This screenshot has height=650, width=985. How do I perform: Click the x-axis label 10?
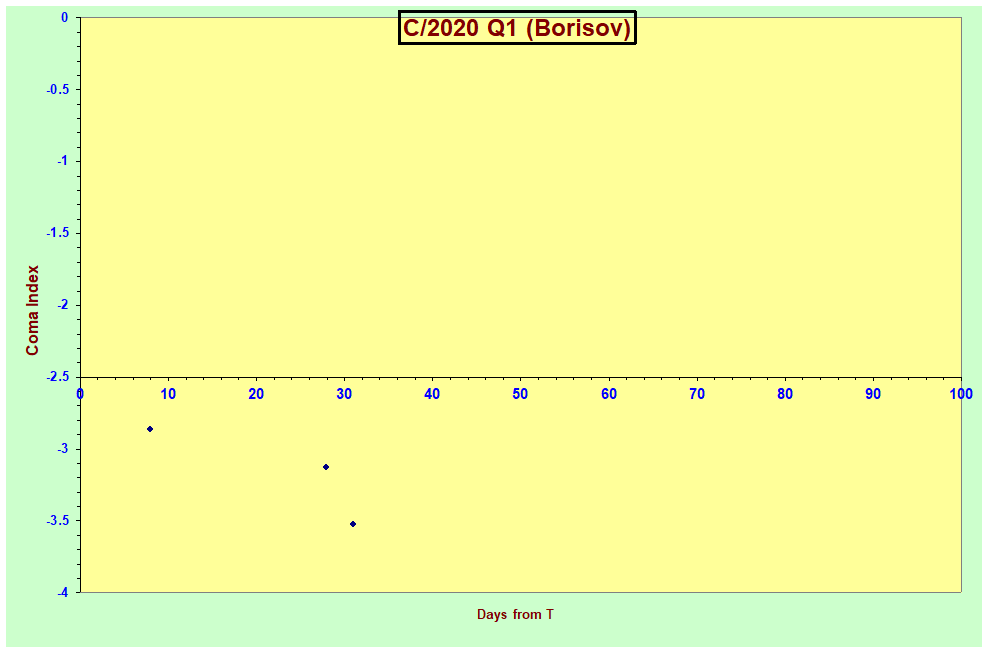tap(168, 394)
